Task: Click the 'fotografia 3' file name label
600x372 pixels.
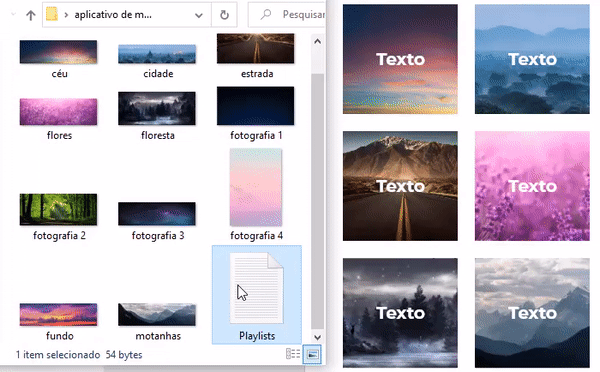Action: tap(158, 235)
